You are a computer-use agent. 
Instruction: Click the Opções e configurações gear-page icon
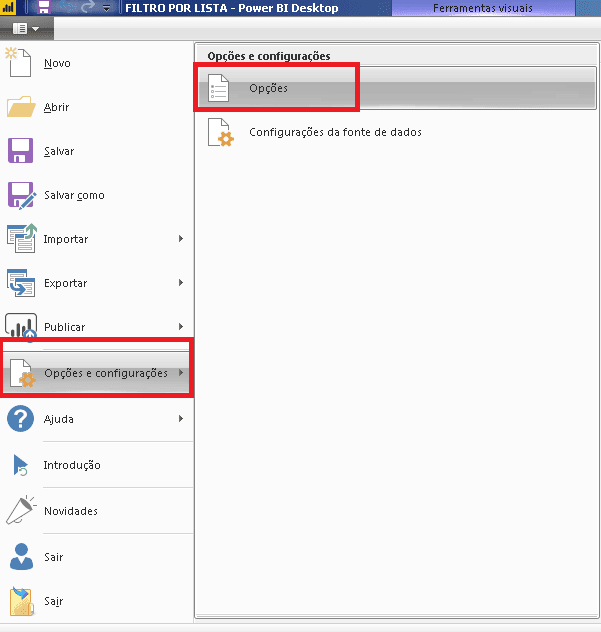point(23,373)
